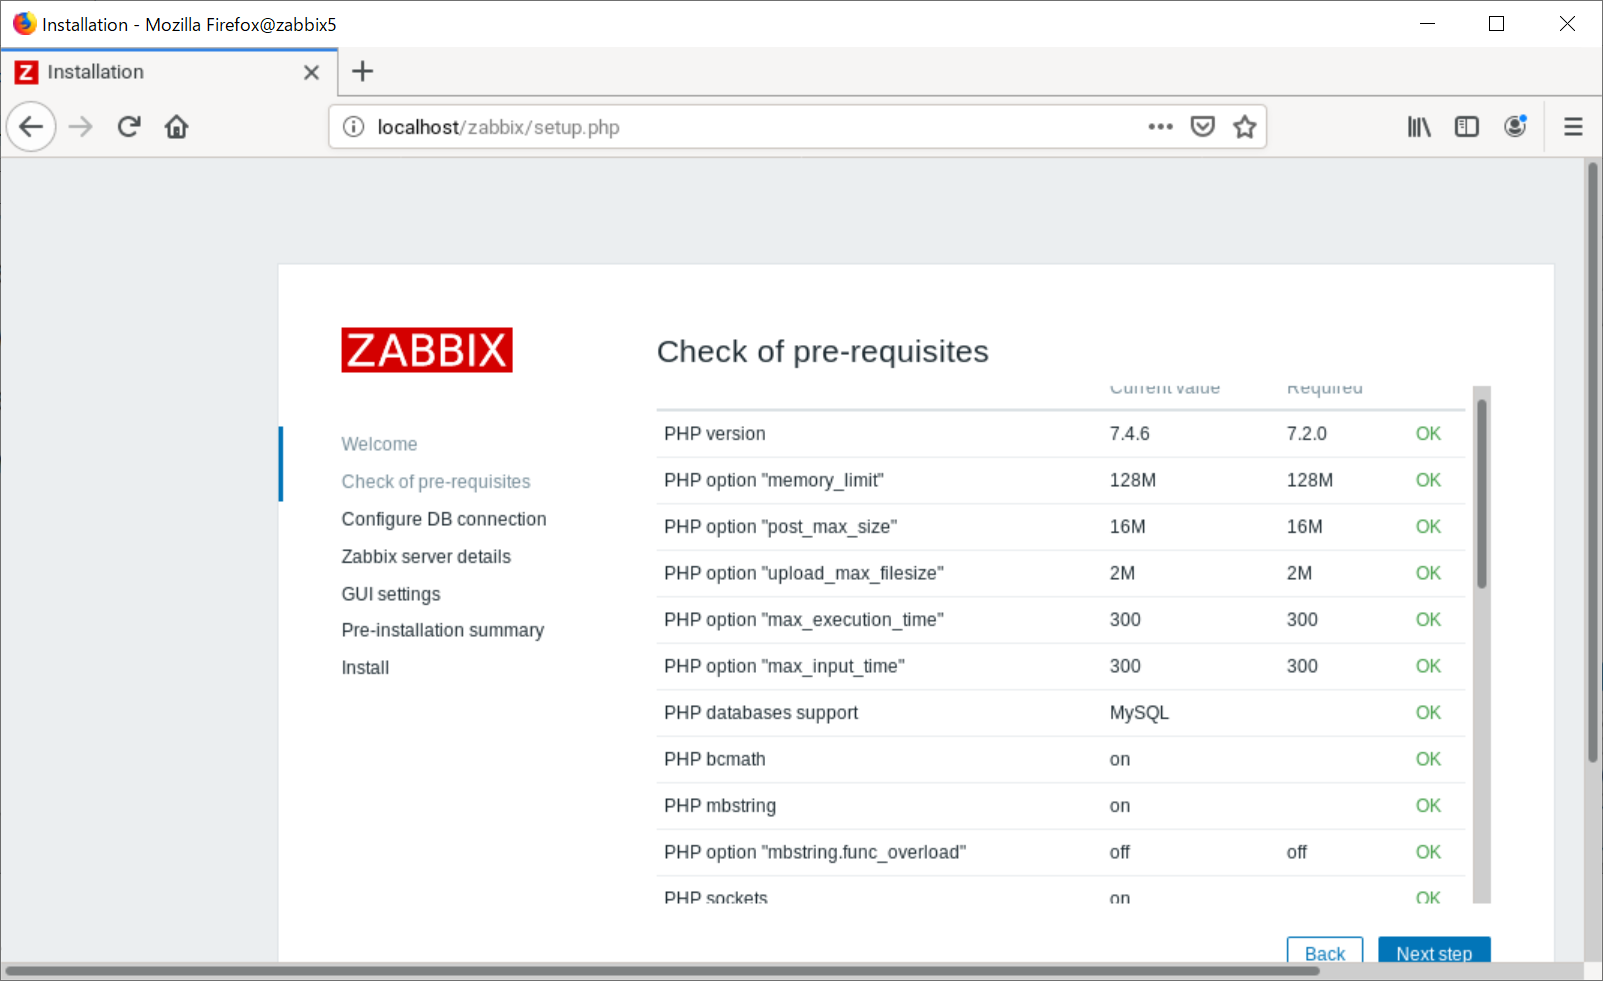This screenshot has width=1603, height=981.
Task: Click OK status in PHP version row
Action: pos(1428,434)
